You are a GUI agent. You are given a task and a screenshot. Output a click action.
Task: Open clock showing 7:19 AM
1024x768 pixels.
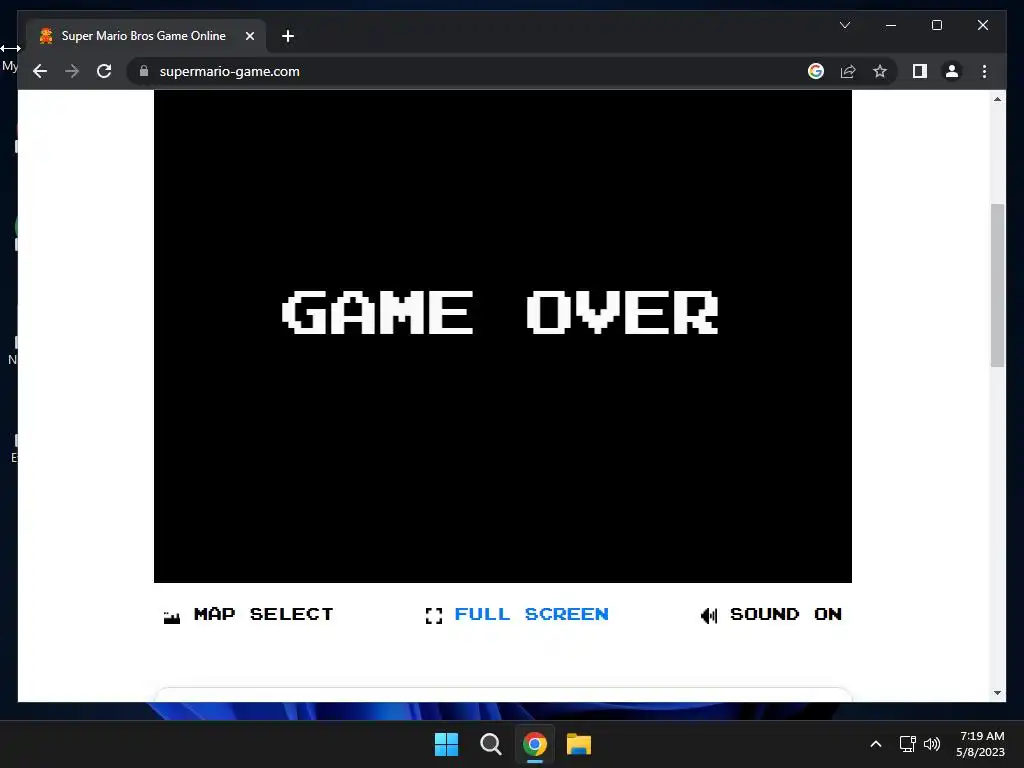tap(980, 744)
